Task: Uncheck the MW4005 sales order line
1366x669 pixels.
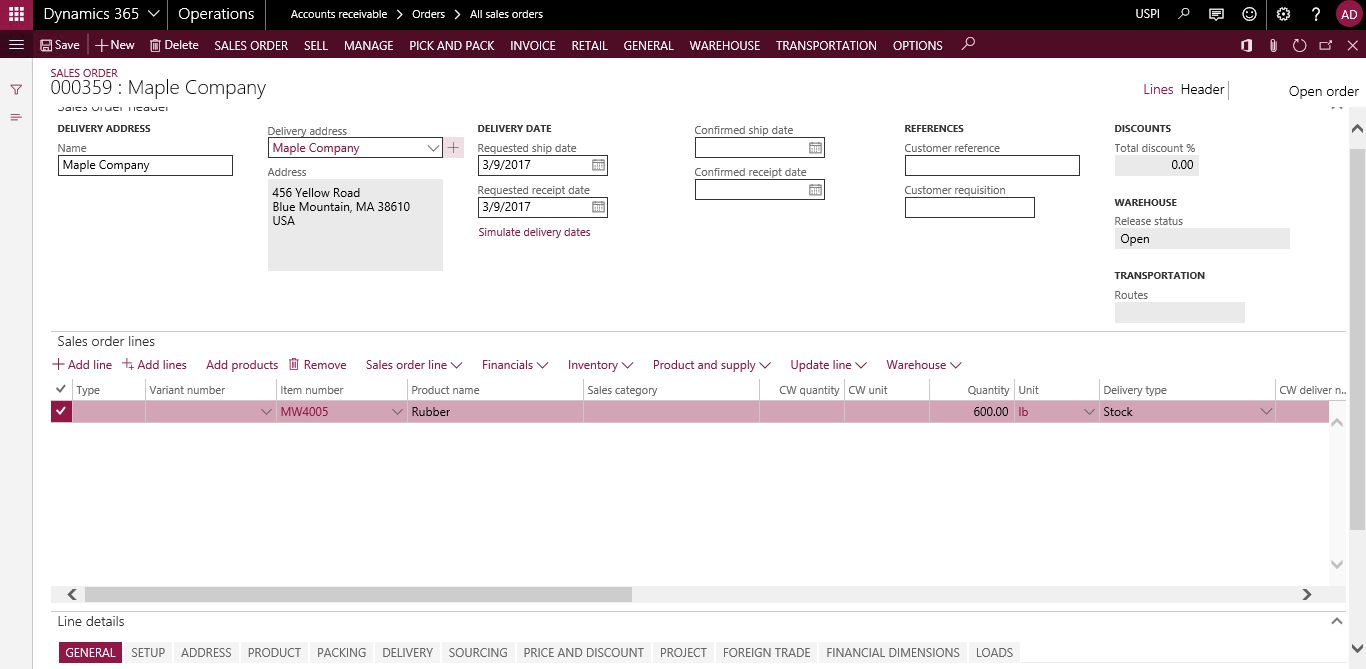Action: 61,411
